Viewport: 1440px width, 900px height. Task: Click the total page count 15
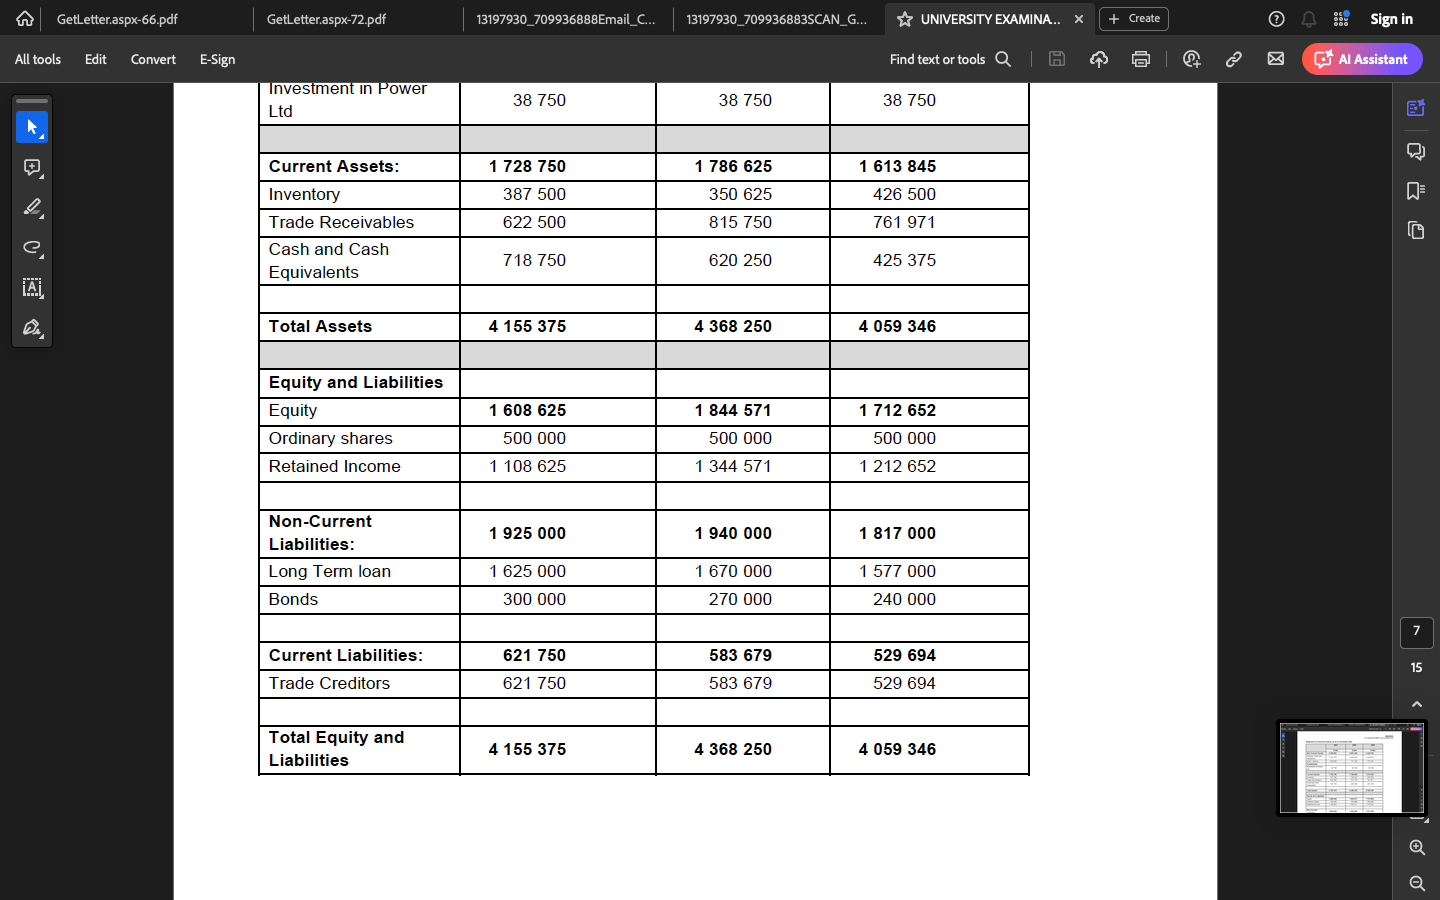tap(1417, 667)
